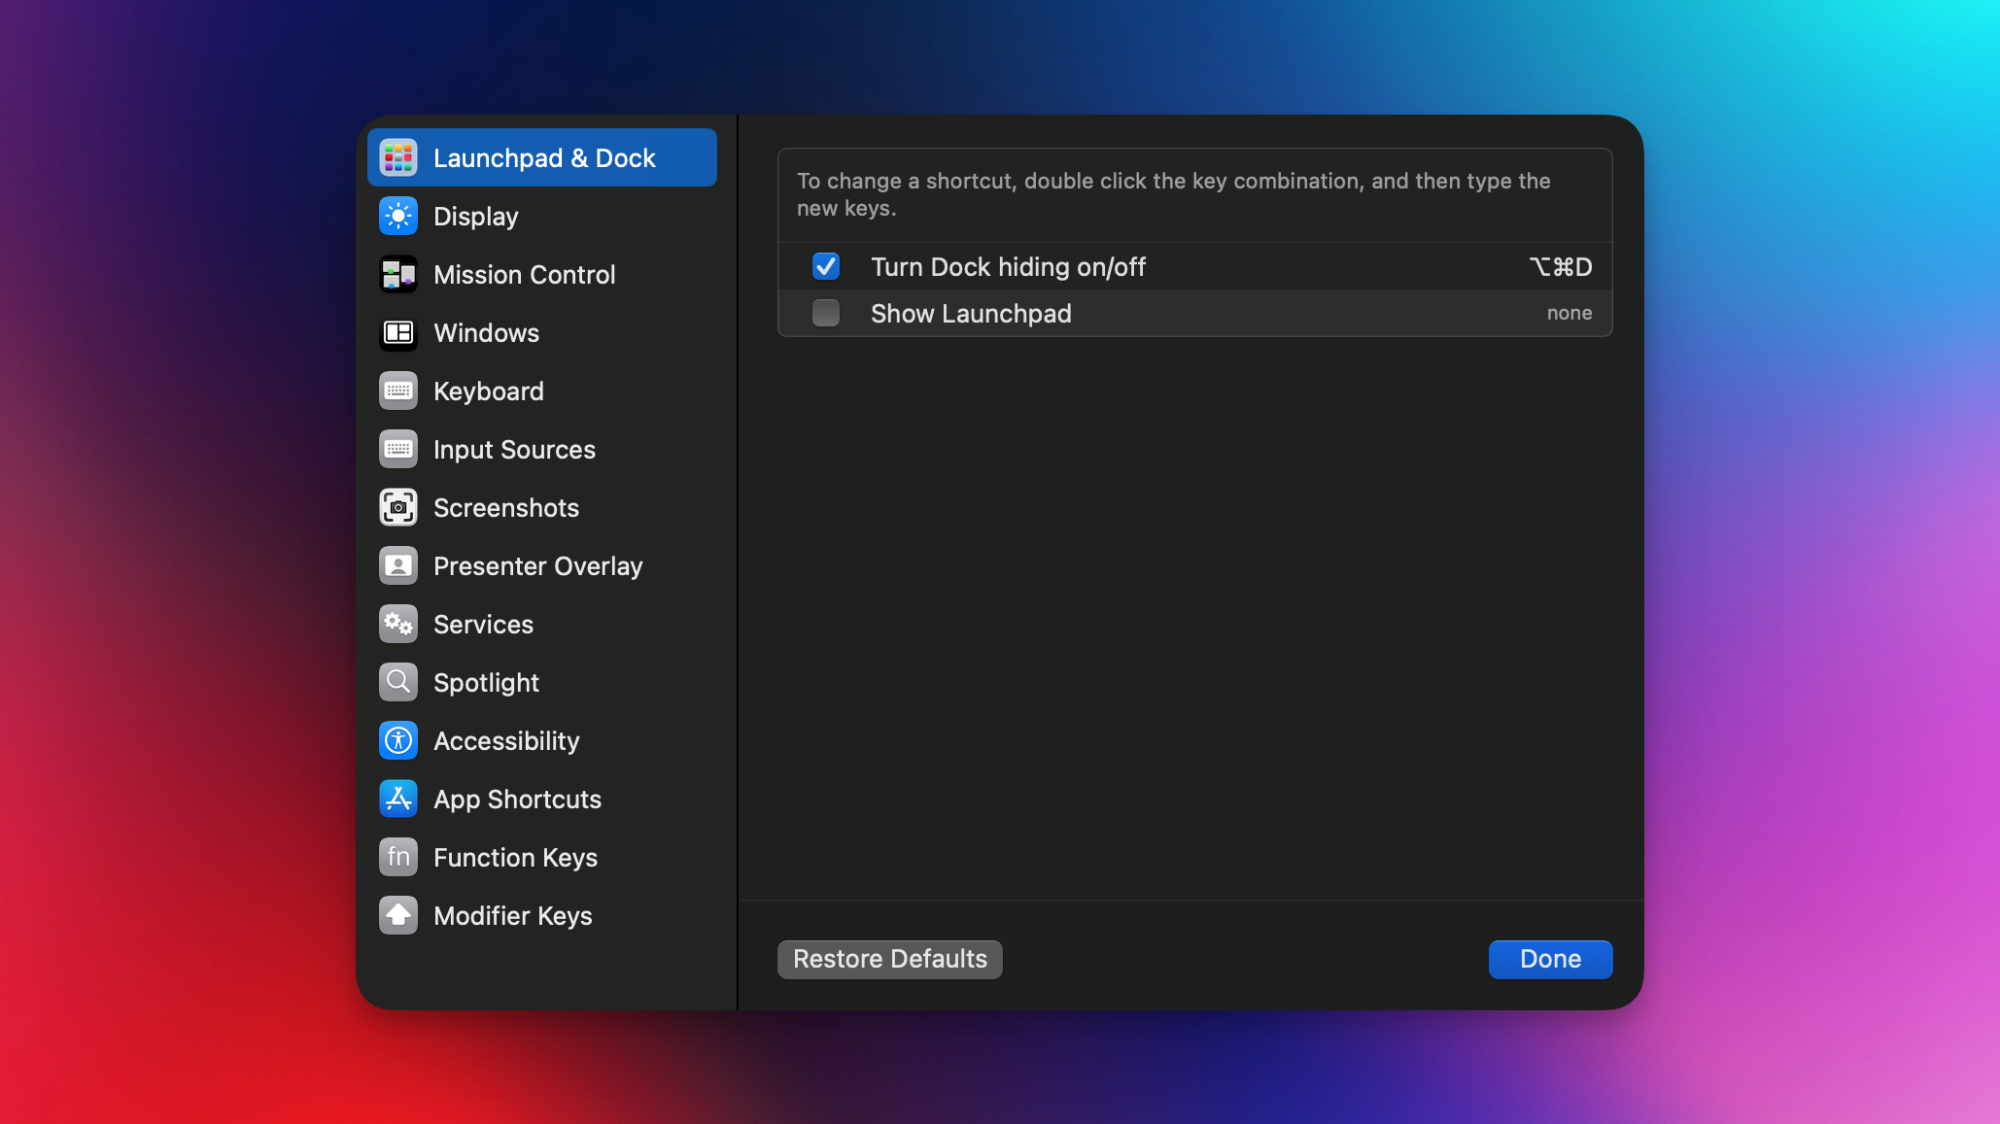Click the Services gears icon
This screenshot has height=1124, width=2000.
(398, 624)
